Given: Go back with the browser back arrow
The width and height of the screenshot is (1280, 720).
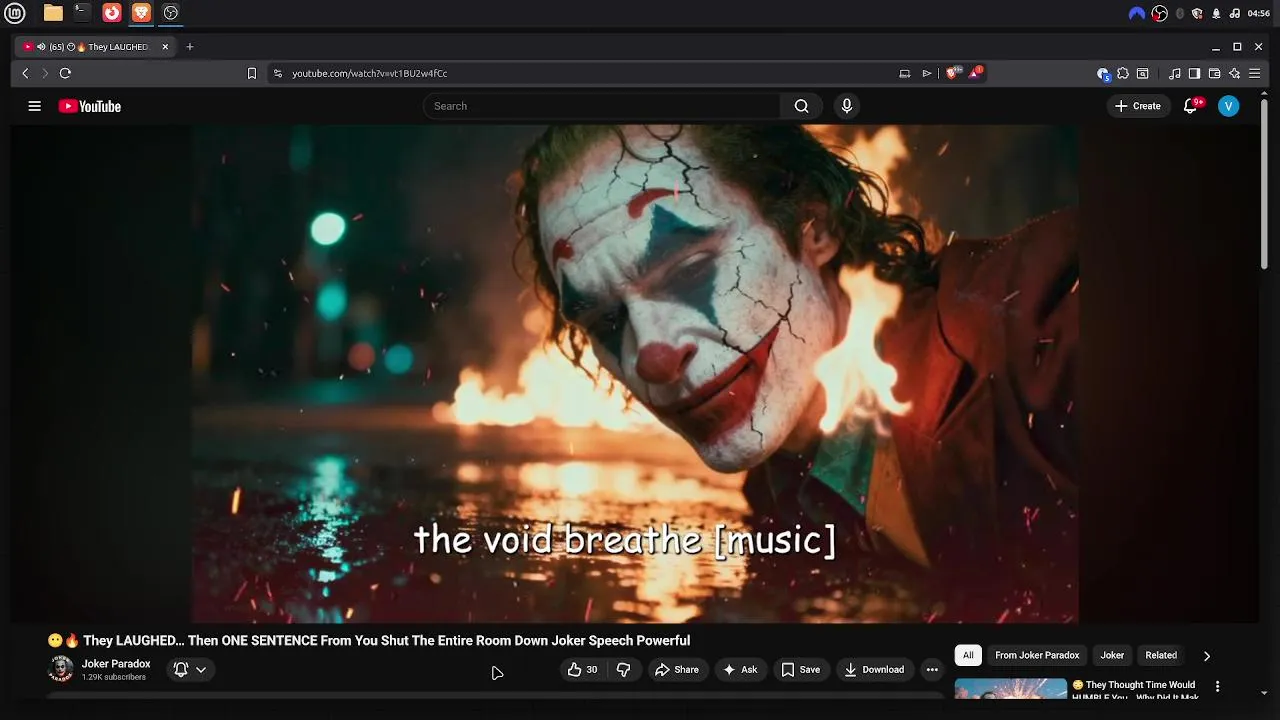Looking at the screenshot, I should [25, 73].
